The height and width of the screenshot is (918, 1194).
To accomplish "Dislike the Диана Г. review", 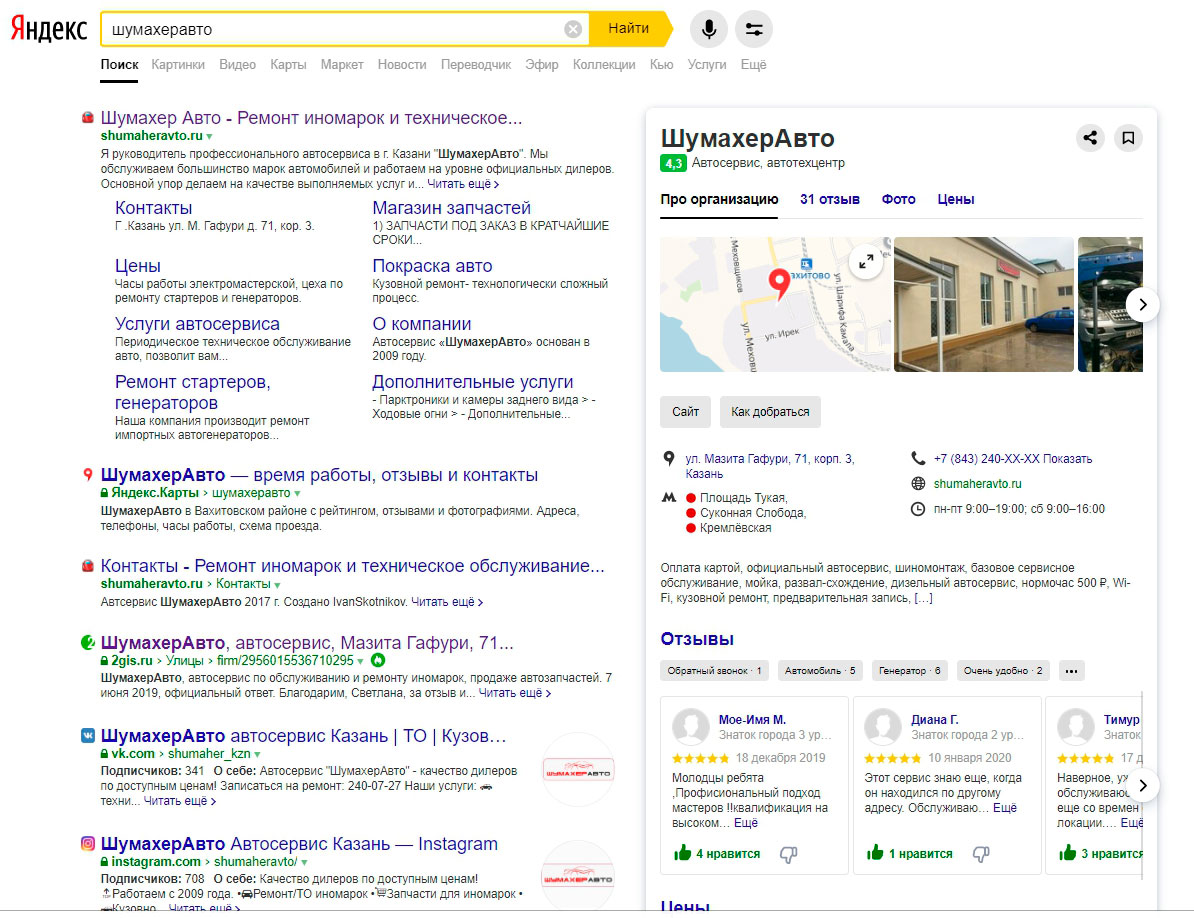I will (981, 855).
